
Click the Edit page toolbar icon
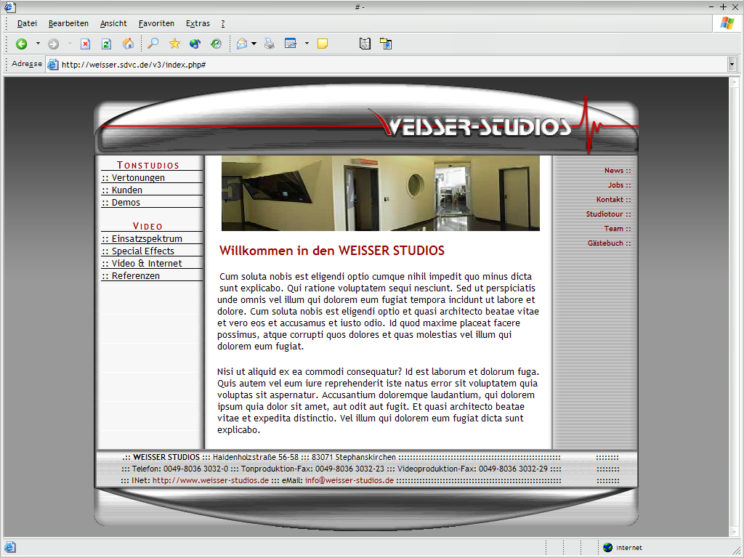click(290, 44)
